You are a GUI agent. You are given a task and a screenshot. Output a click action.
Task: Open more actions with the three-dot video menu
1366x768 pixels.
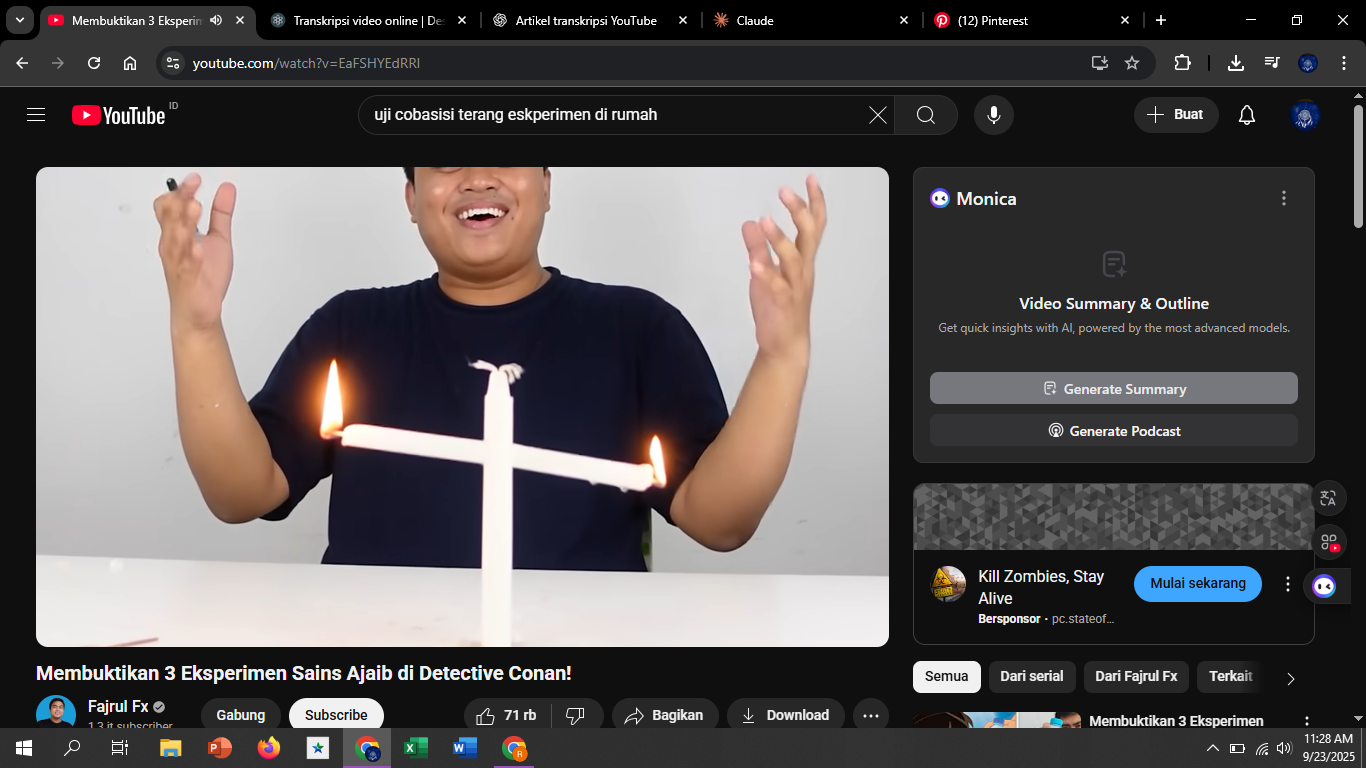(871, 714)
